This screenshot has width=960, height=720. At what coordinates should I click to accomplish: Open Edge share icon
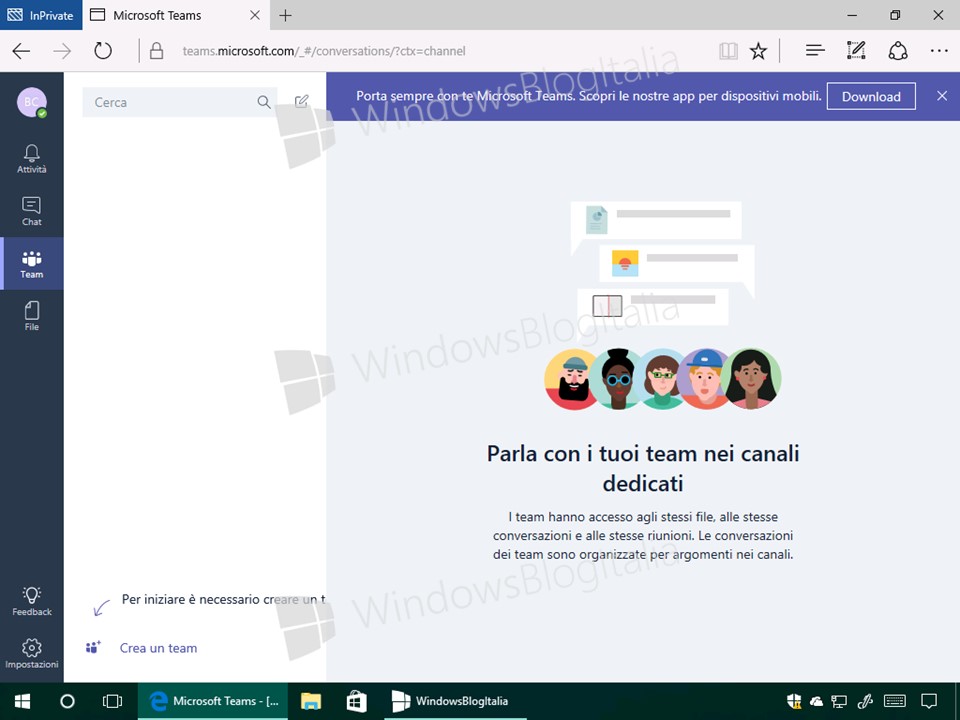pyautogui.click(x=898, y=51)
